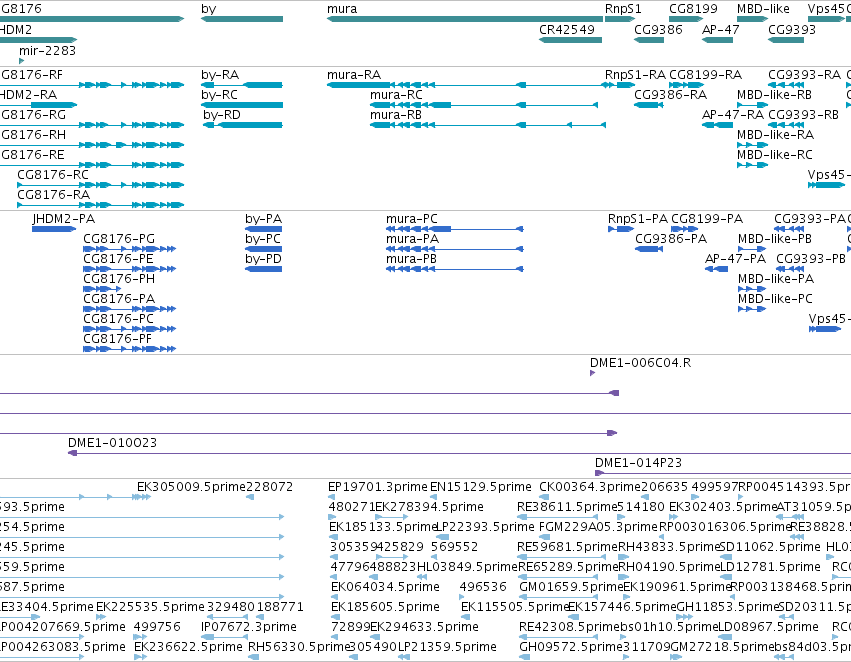Viewport: 851px width, 662px height.
Task: Select protein CG8199-PA label
Action: click(707, 219)
